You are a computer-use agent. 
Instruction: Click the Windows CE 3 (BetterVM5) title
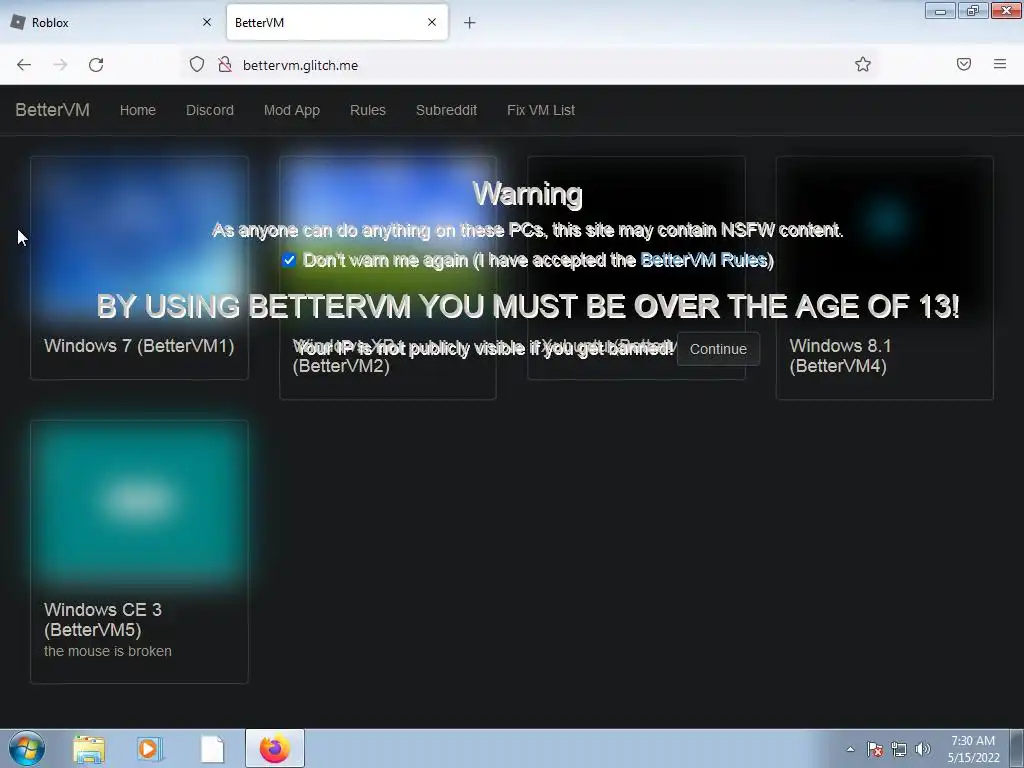(x=103, y=619)
